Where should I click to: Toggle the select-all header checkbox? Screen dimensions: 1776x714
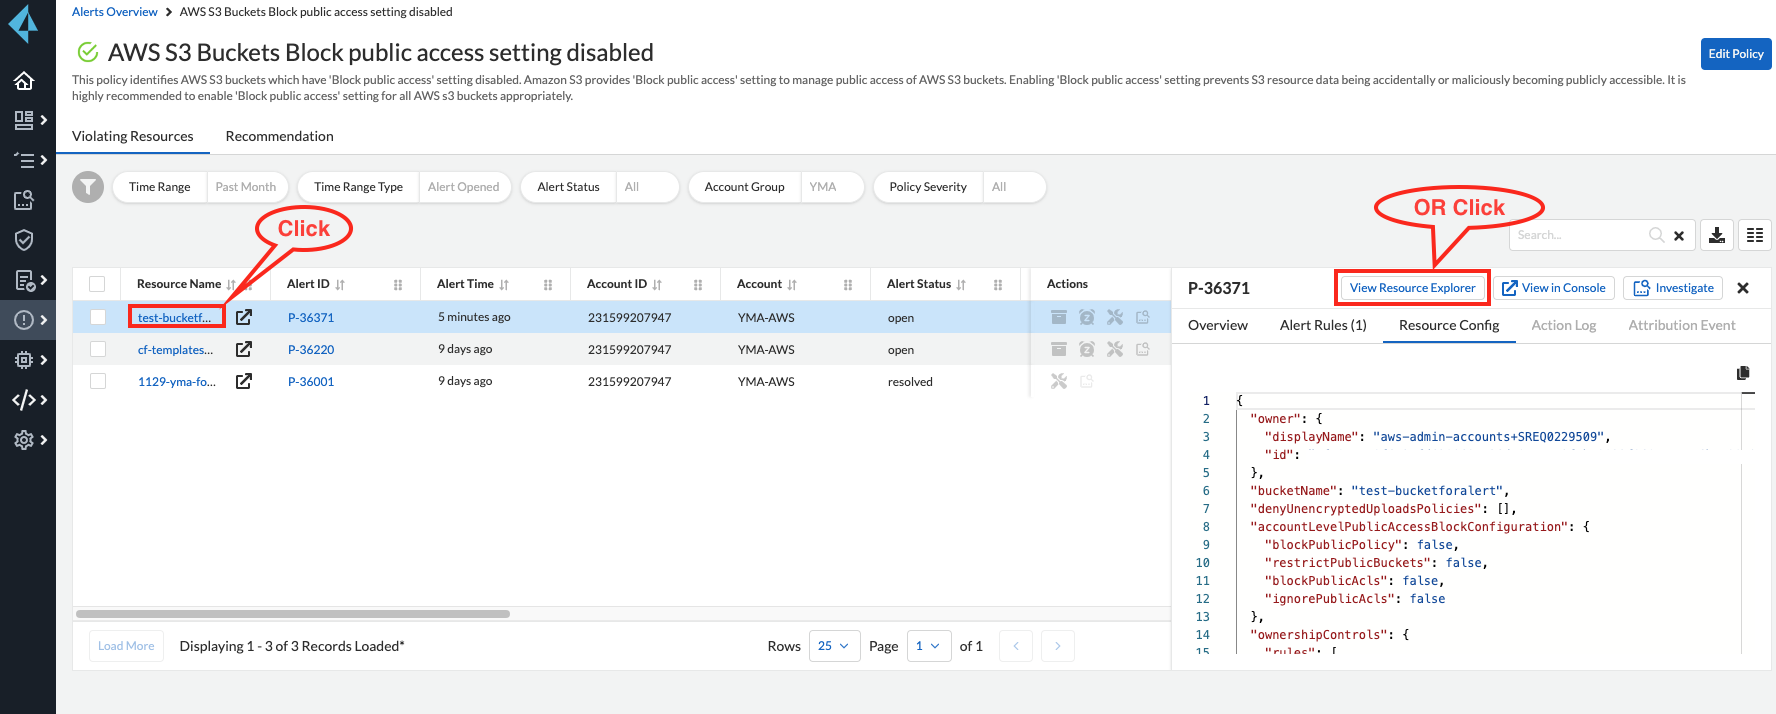tap(98, 284)
